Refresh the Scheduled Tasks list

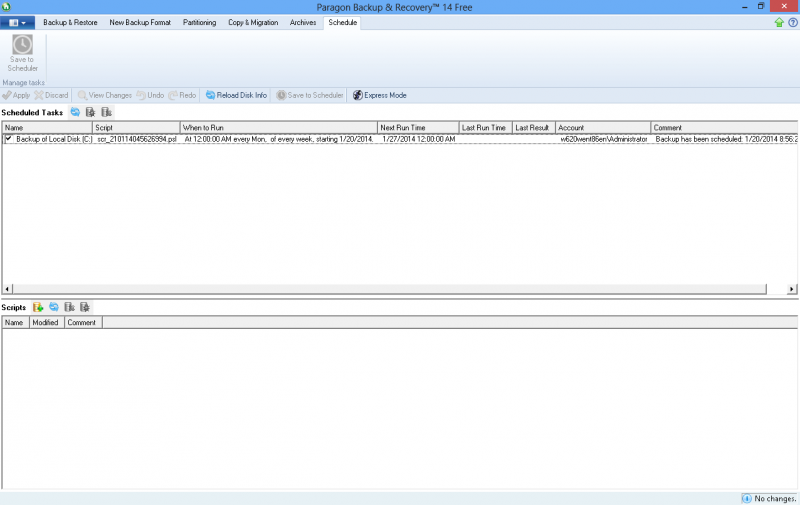[75, 112]
